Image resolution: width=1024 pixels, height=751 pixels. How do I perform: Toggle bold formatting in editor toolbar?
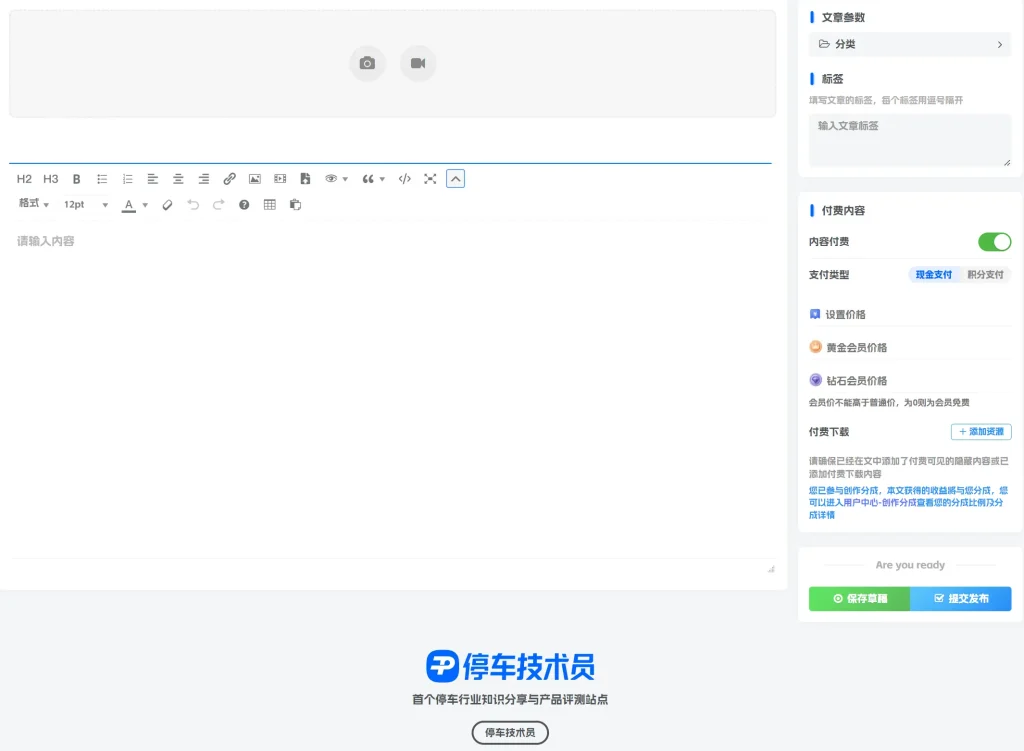[76, 179]
